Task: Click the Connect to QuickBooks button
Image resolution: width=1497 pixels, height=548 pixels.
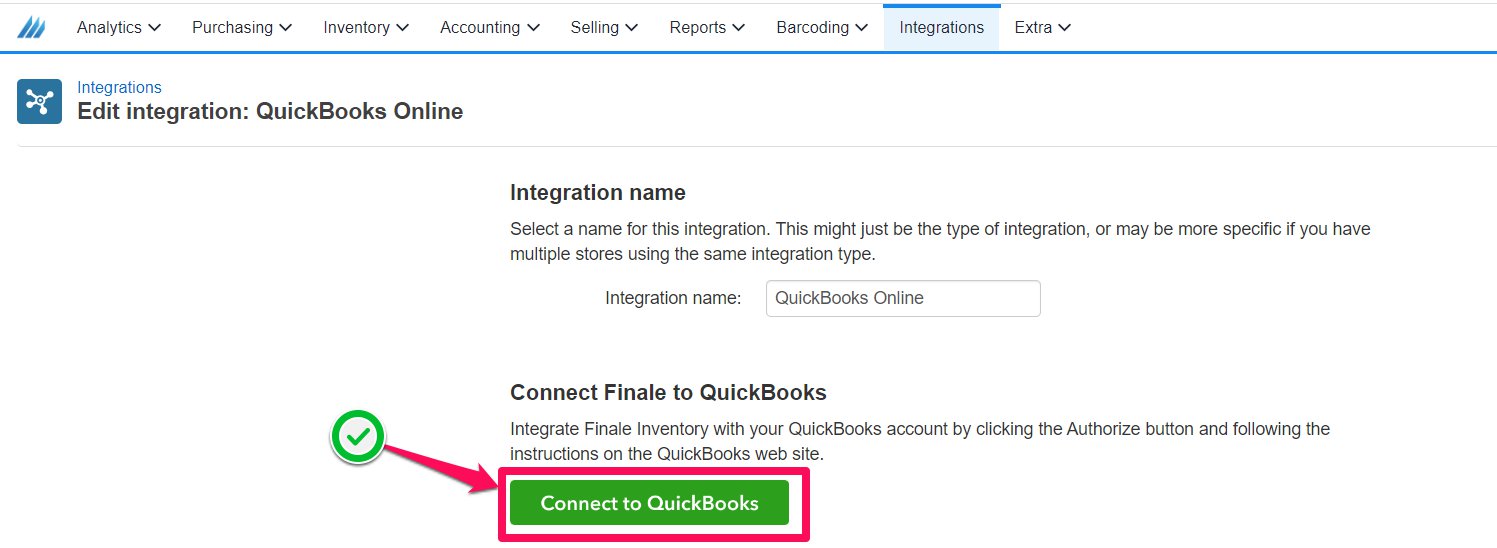Action: pos(649,503)
